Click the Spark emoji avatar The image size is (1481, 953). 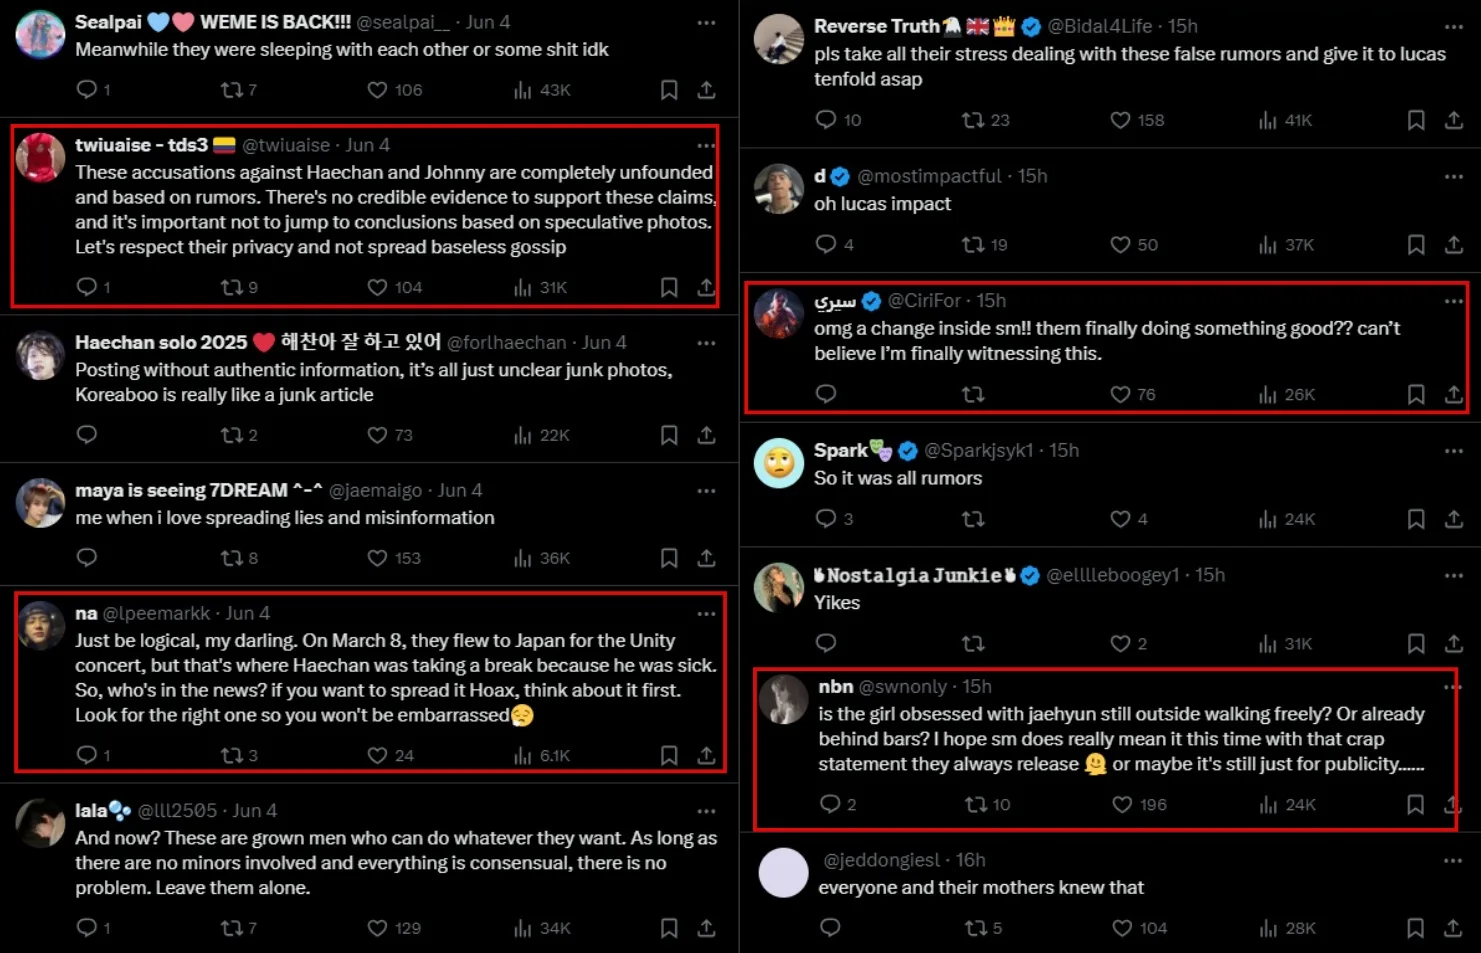pyautogui.click(x=779, y=463)
